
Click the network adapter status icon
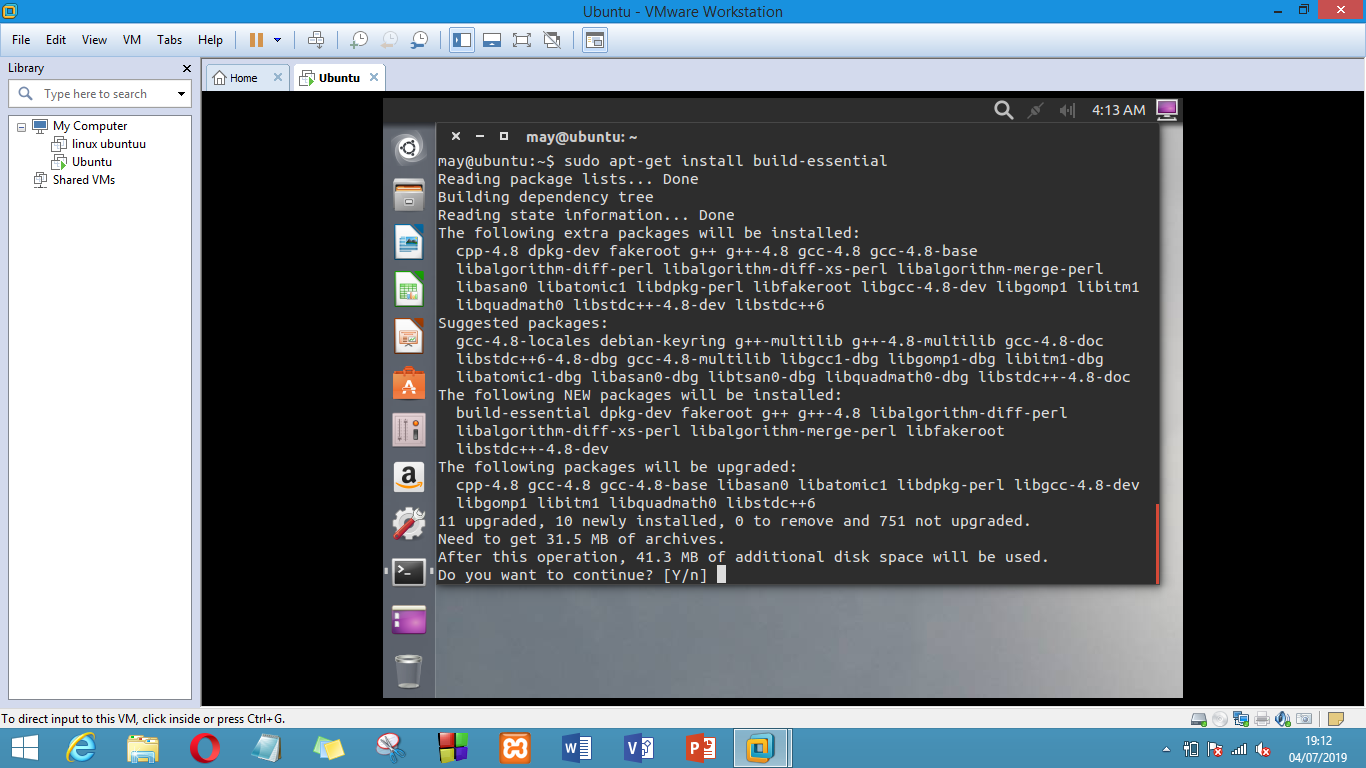1241,719
